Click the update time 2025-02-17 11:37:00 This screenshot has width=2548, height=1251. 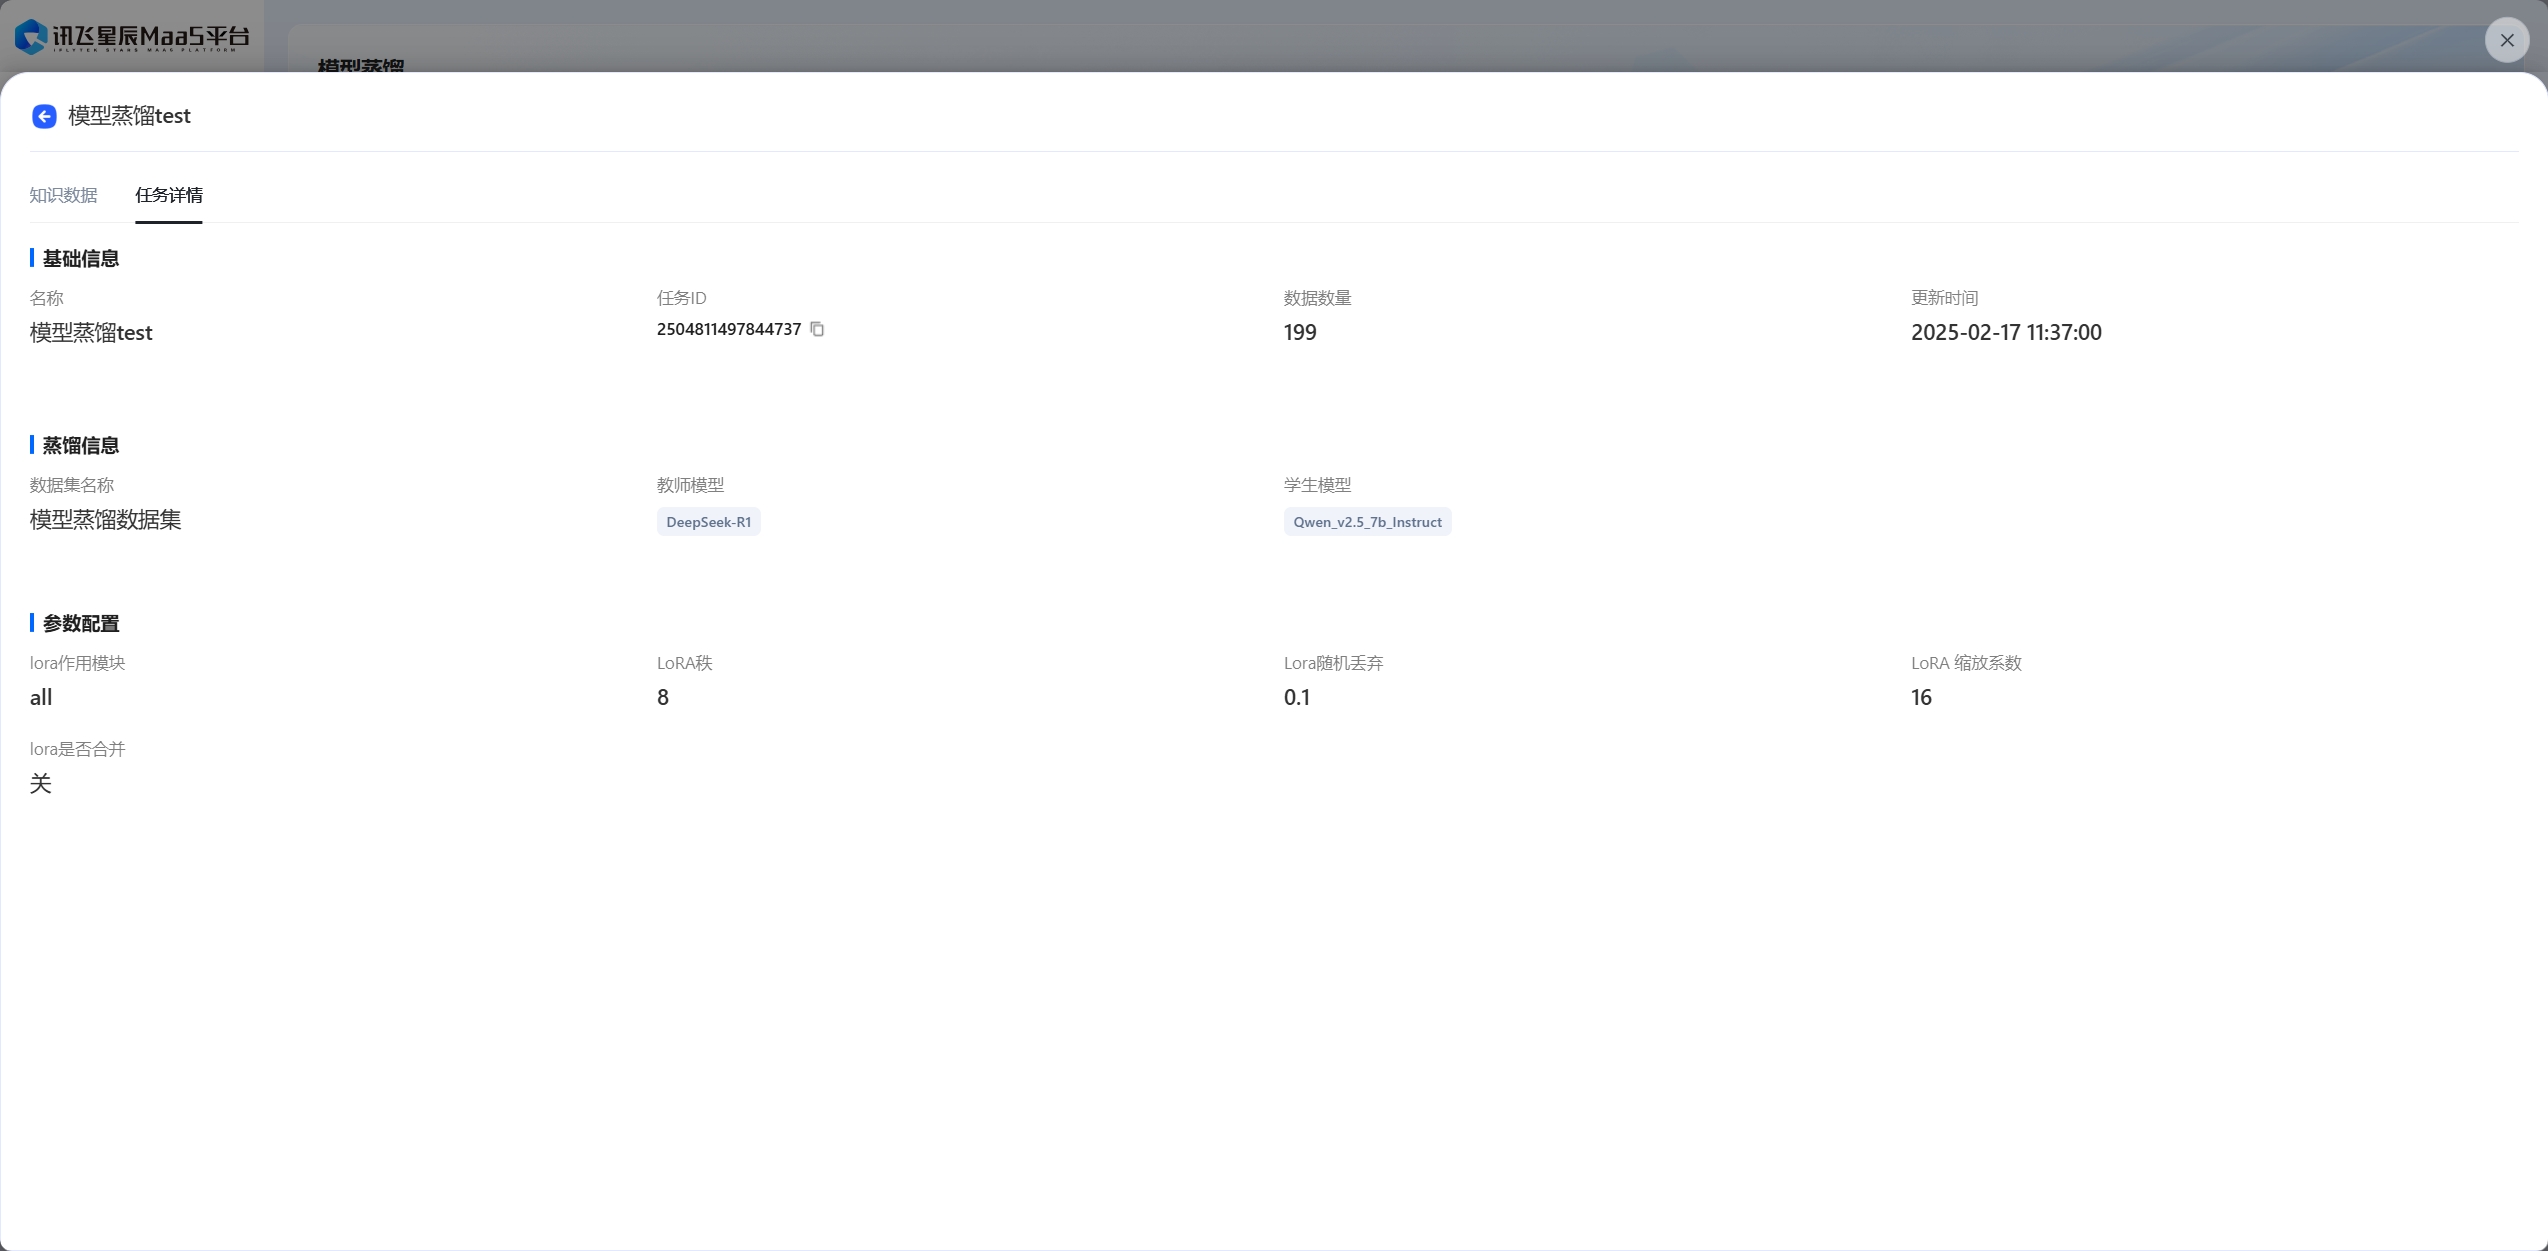pos(2006,332)
